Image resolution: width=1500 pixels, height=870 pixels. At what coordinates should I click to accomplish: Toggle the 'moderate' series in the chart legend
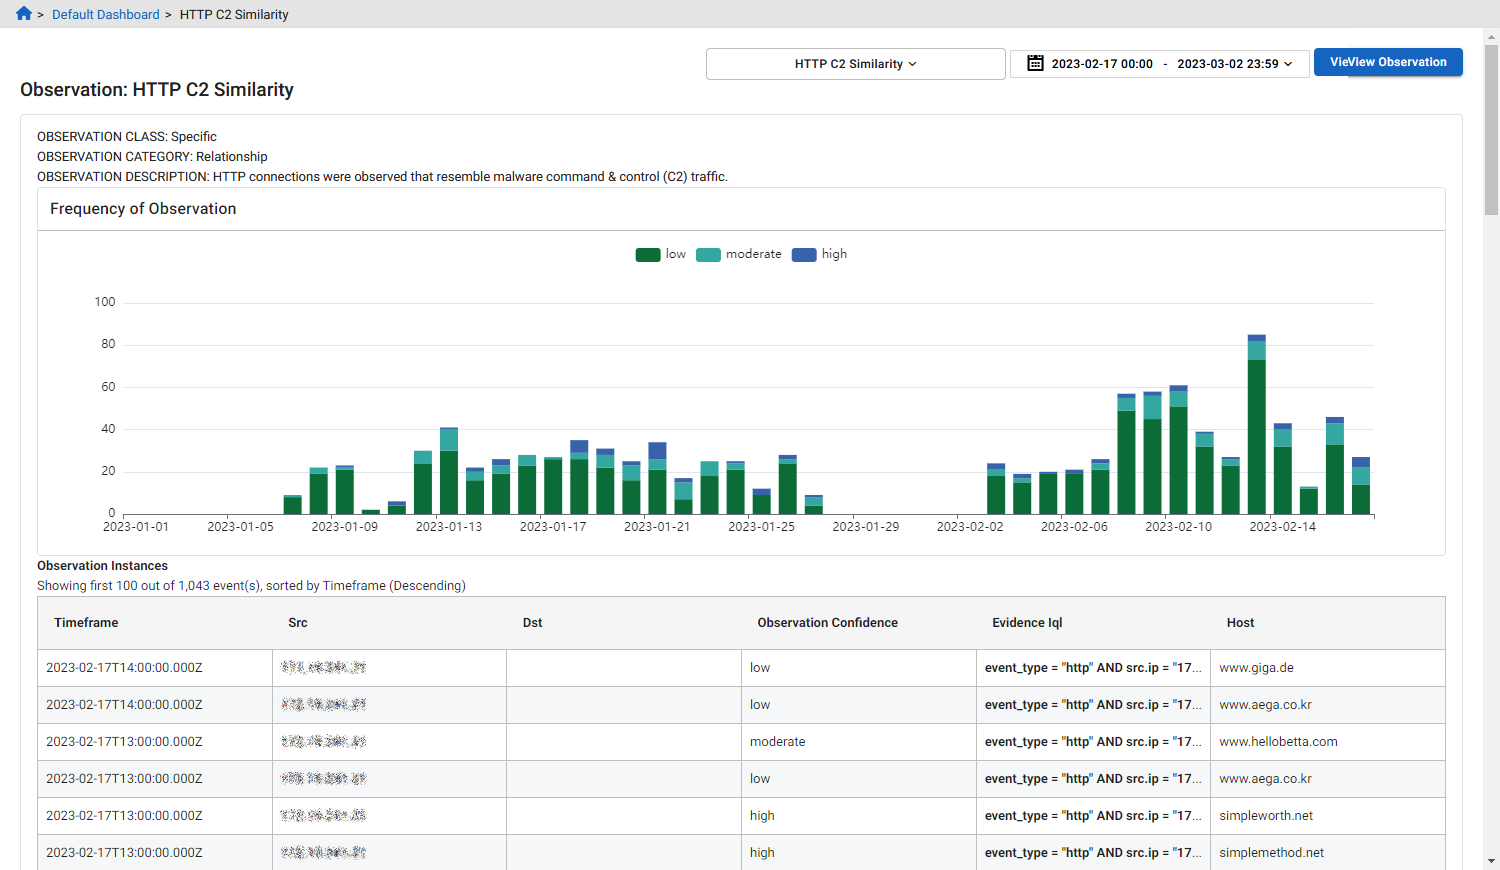coord(738,254)
